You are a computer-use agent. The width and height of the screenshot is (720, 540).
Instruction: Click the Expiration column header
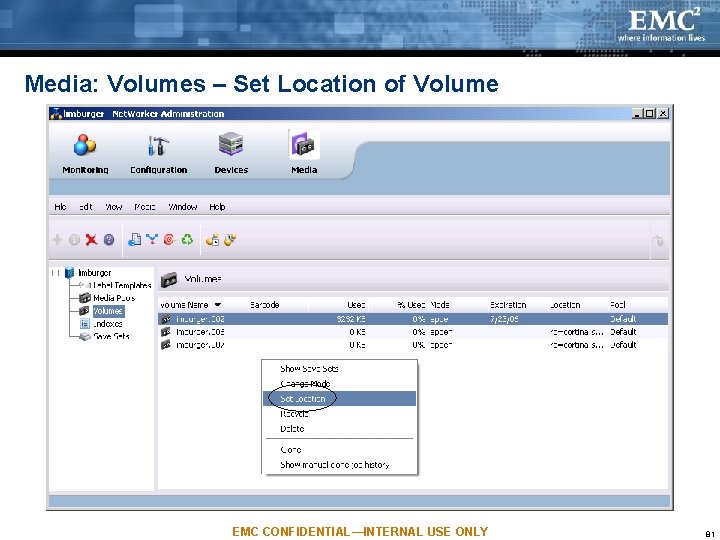(x=508, y=305)
